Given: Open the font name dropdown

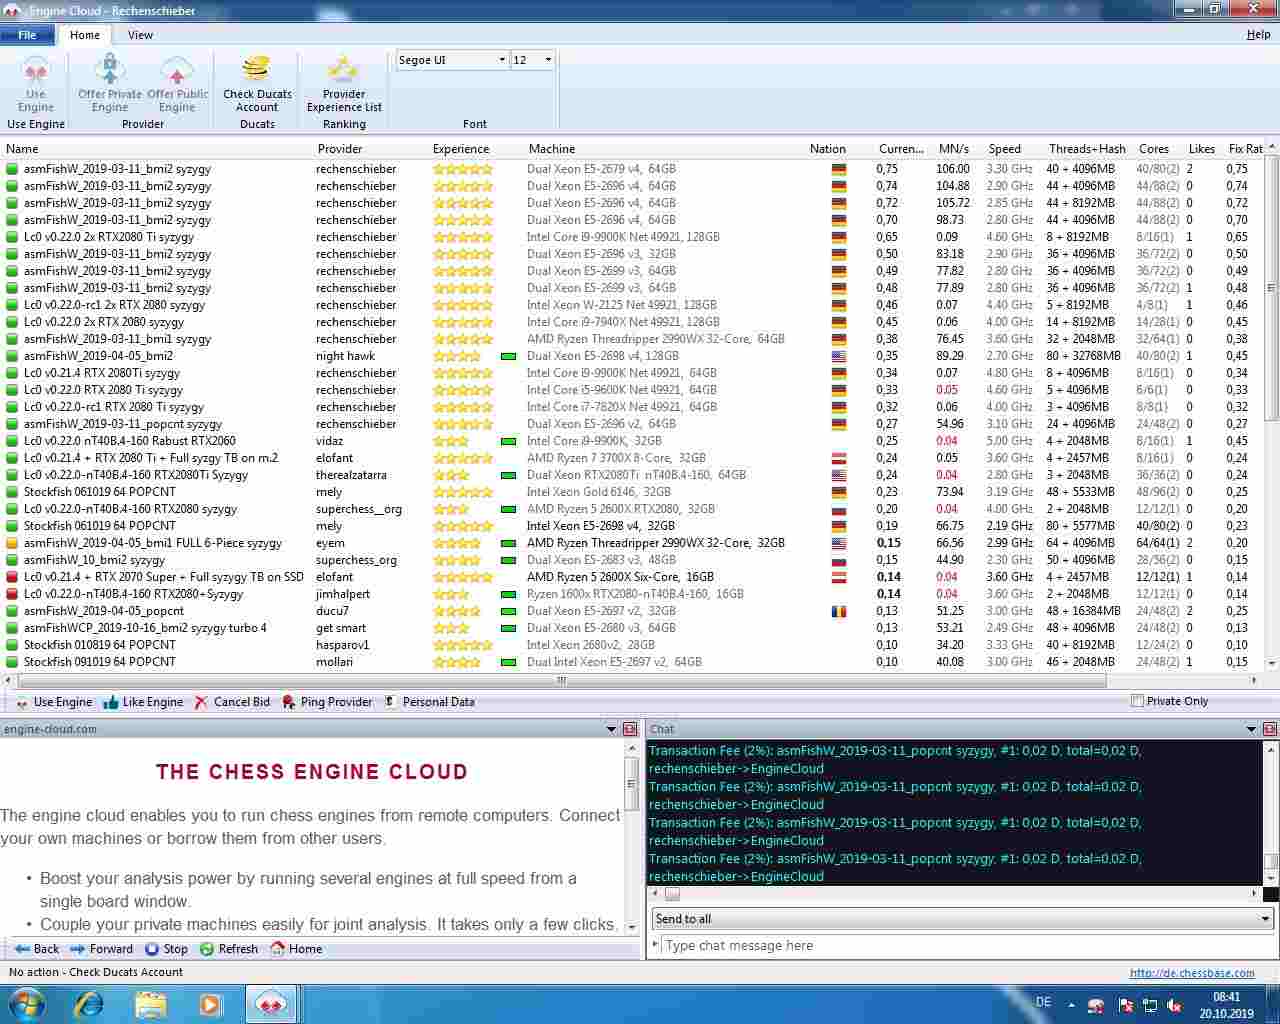Looking at the screenshot, I should (x=502, y=60).
